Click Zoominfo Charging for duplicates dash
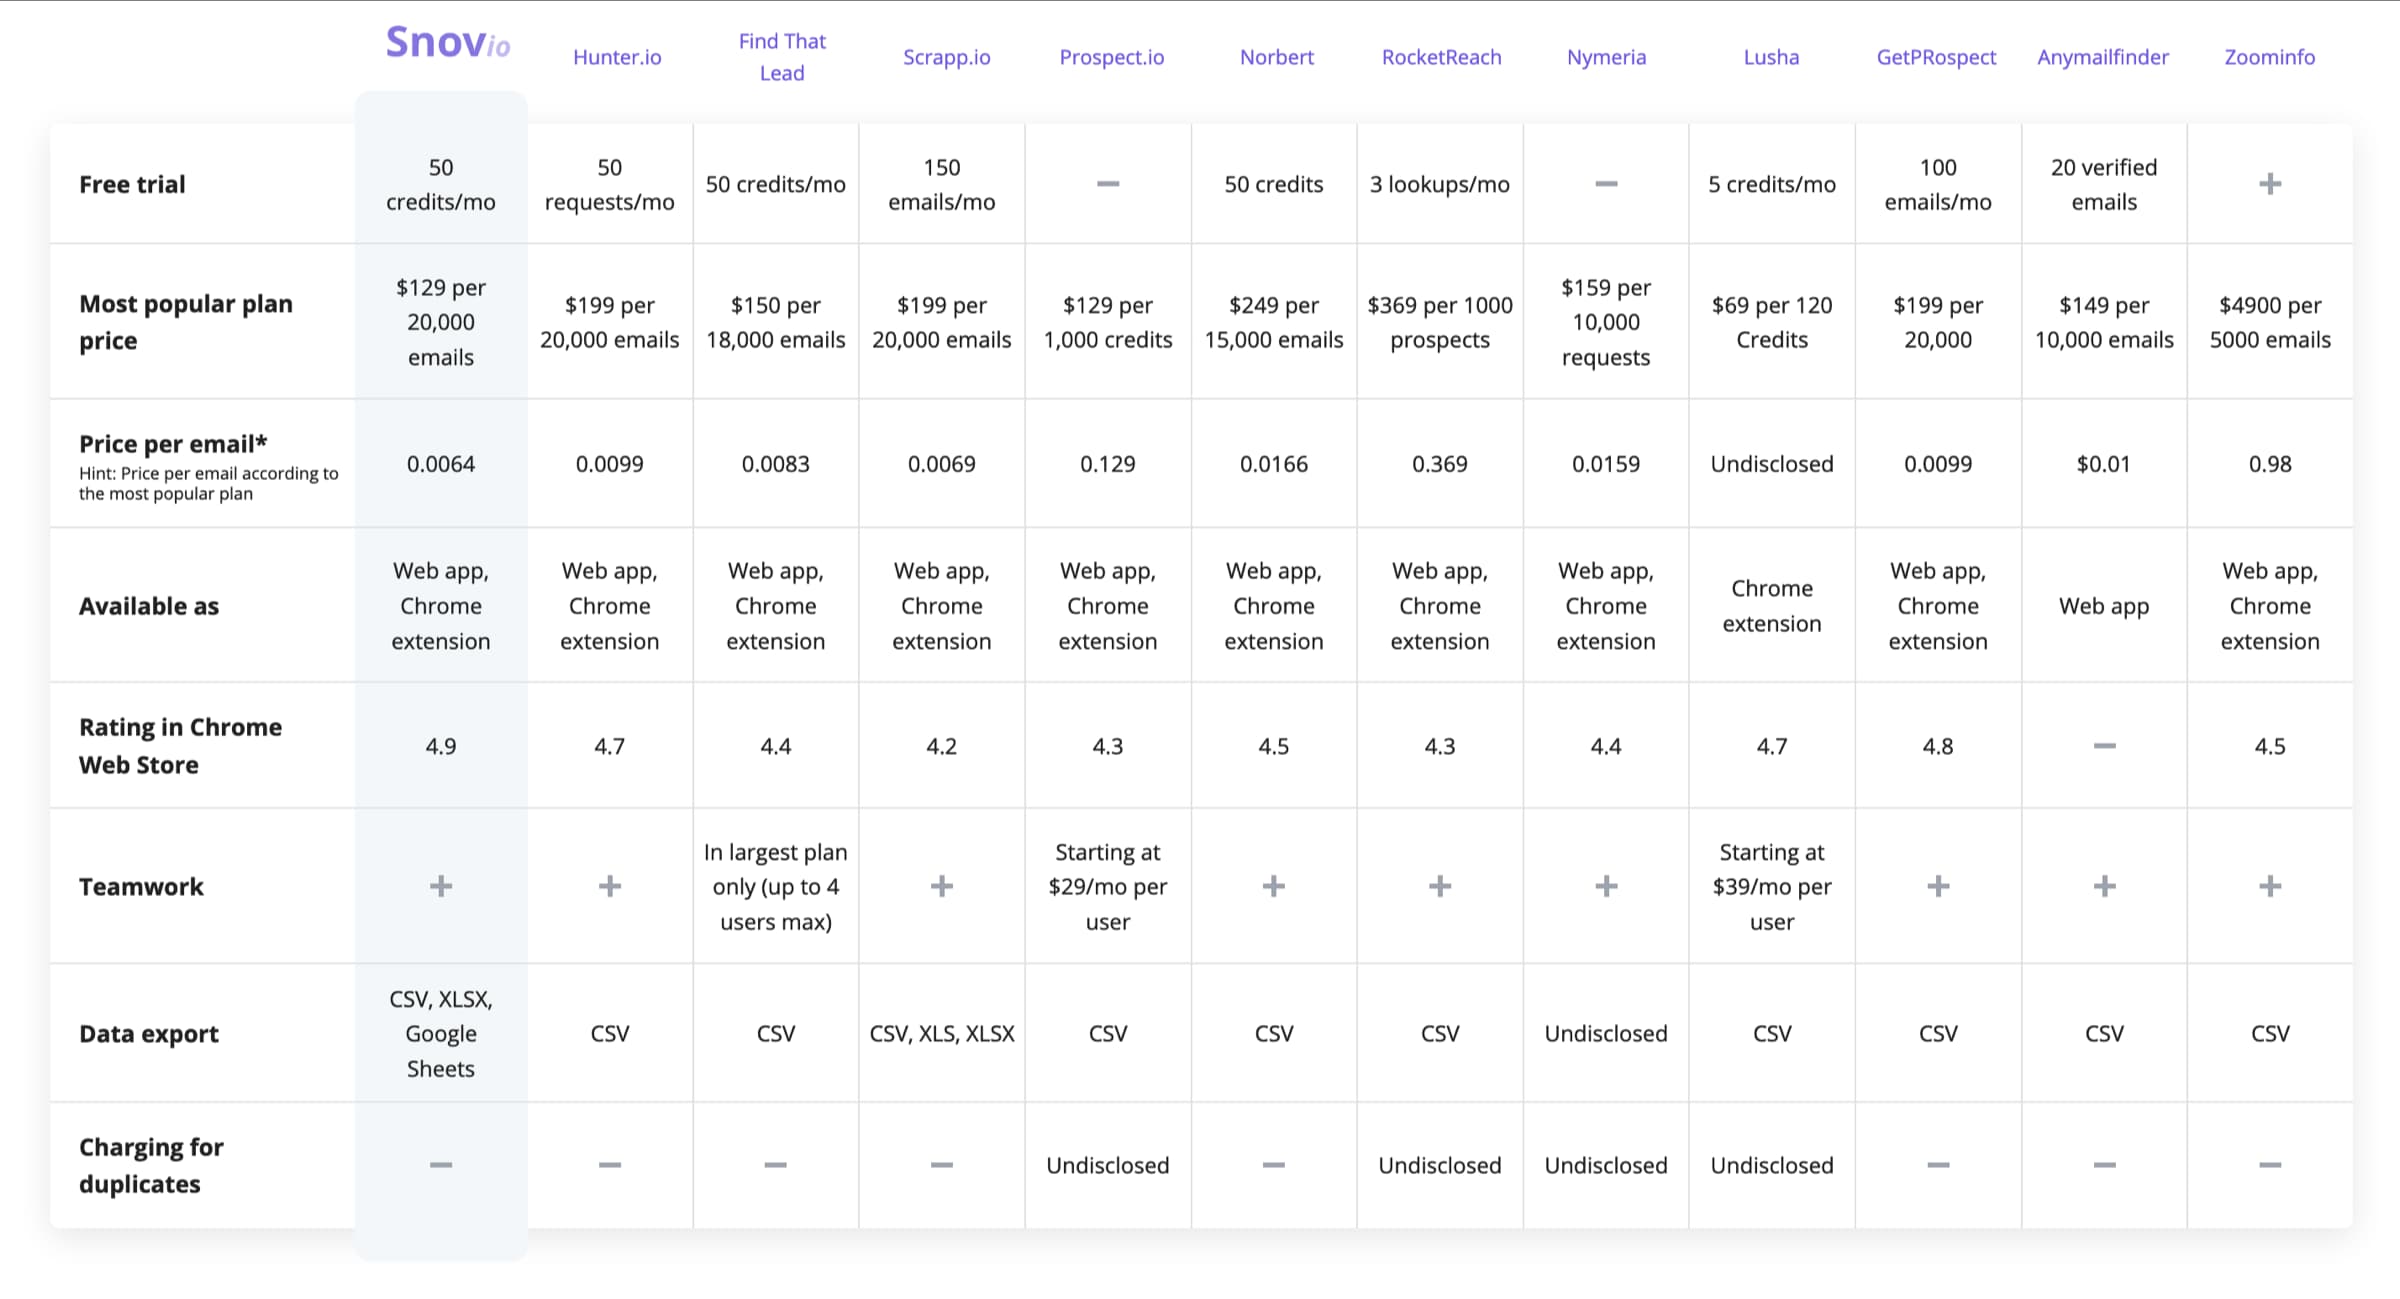 tap(2270, 1165)
